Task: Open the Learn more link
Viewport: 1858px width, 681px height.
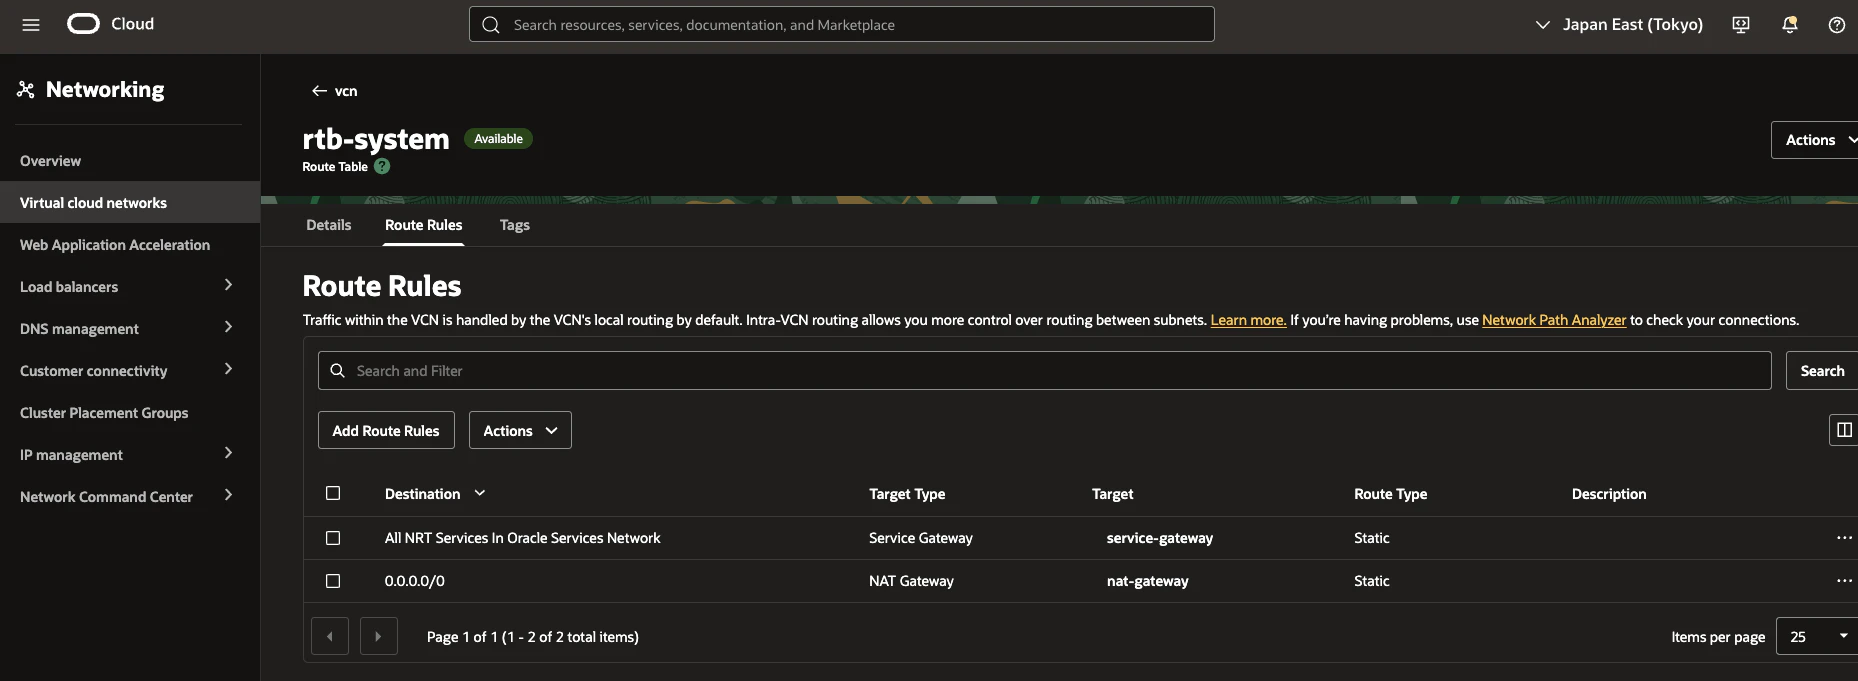Action: pos(1248,320)
